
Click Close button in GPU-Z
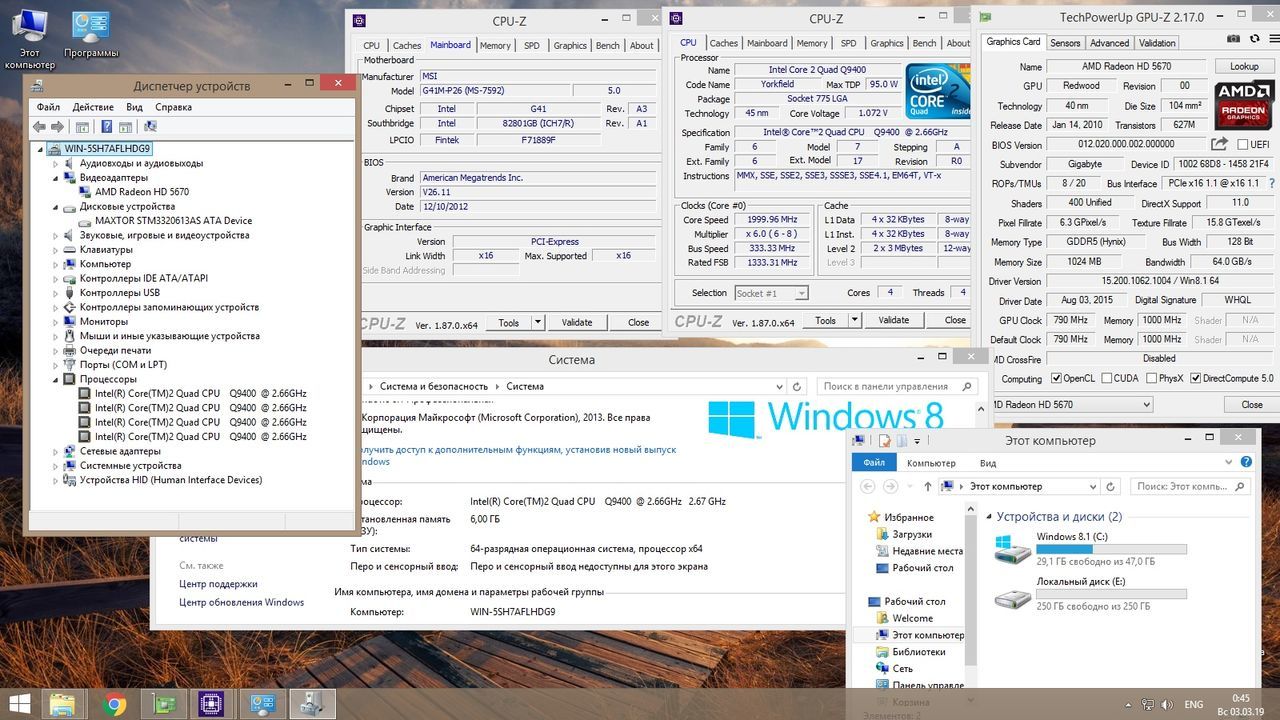pyautogui.click(x=1252, y=404)
